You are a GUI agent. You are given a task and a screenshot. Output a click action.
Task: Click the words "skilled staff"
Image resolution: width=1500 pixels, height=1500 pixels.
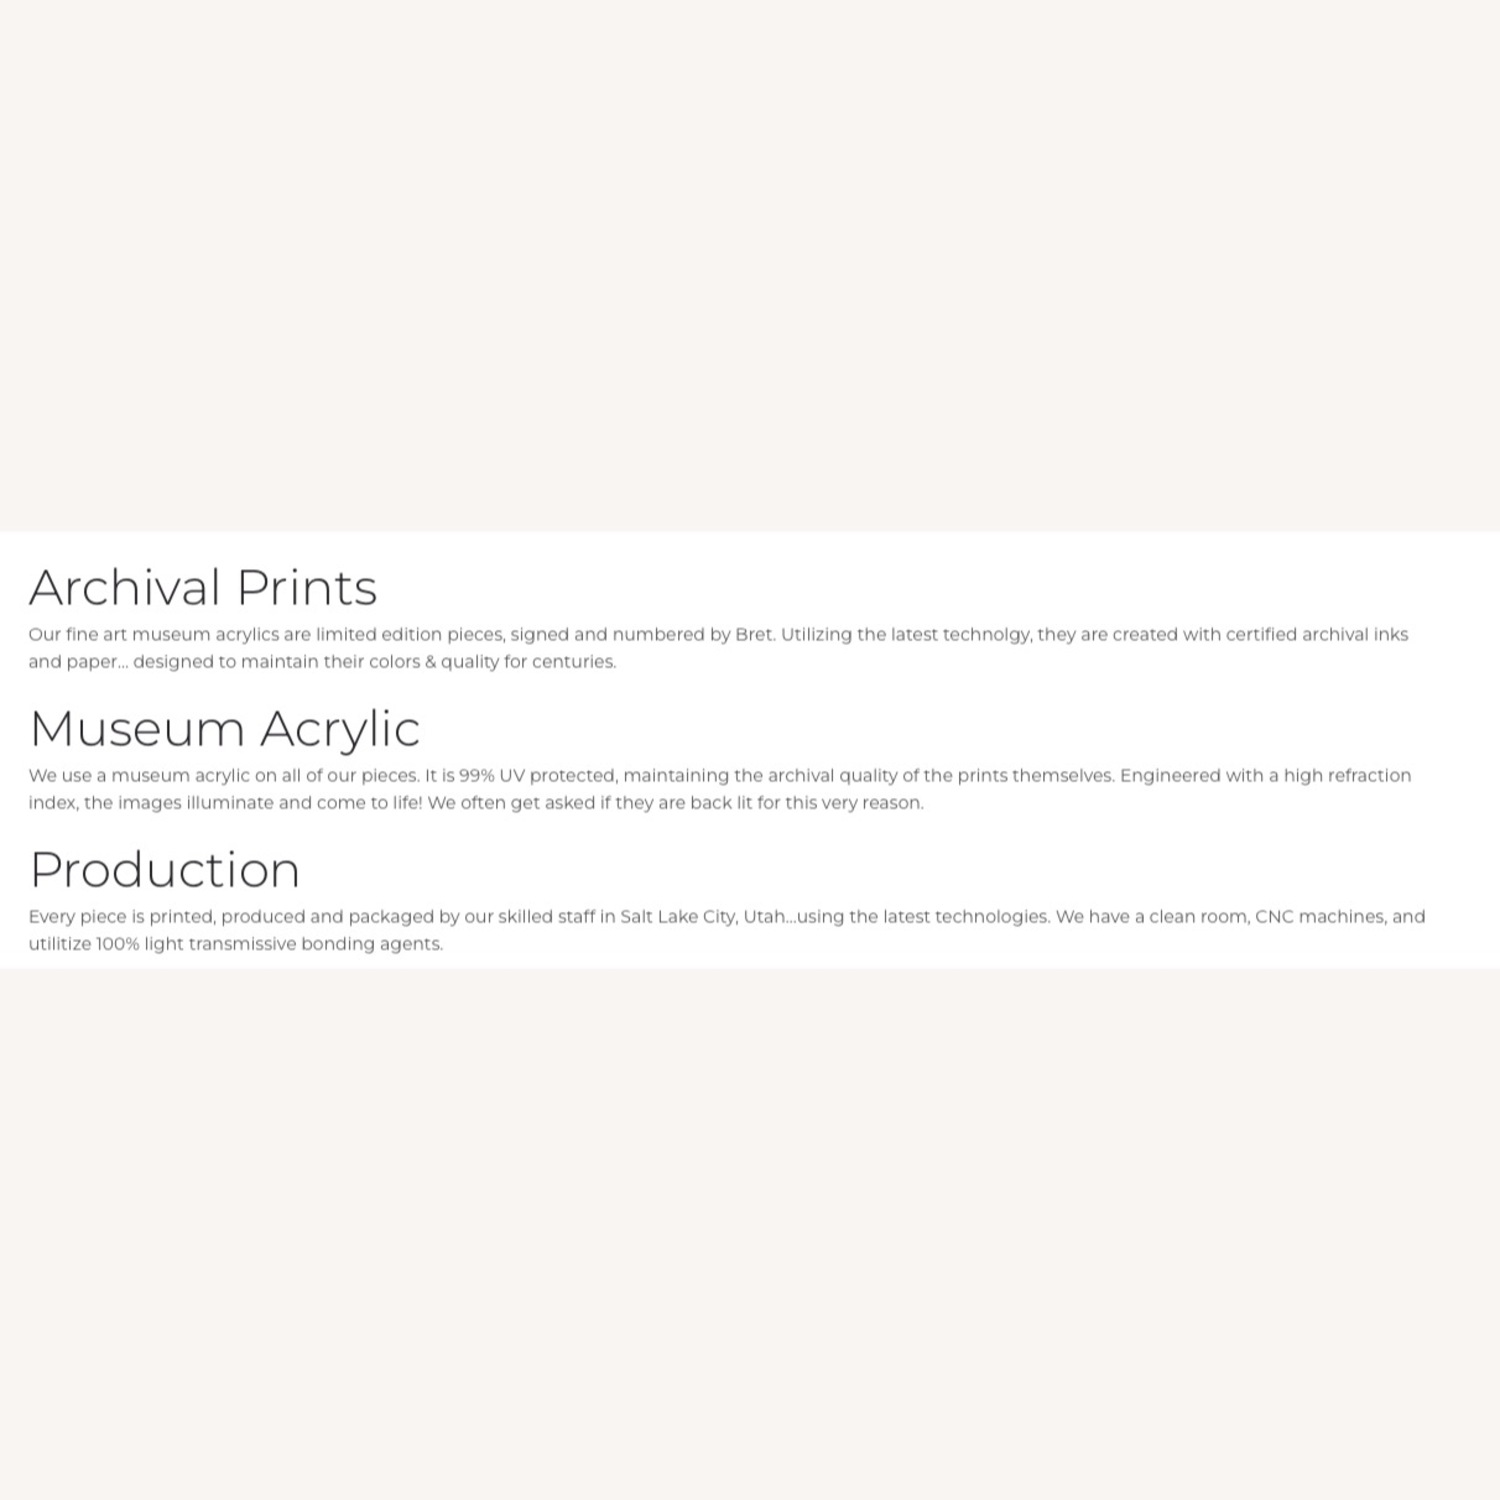(546, 917)
